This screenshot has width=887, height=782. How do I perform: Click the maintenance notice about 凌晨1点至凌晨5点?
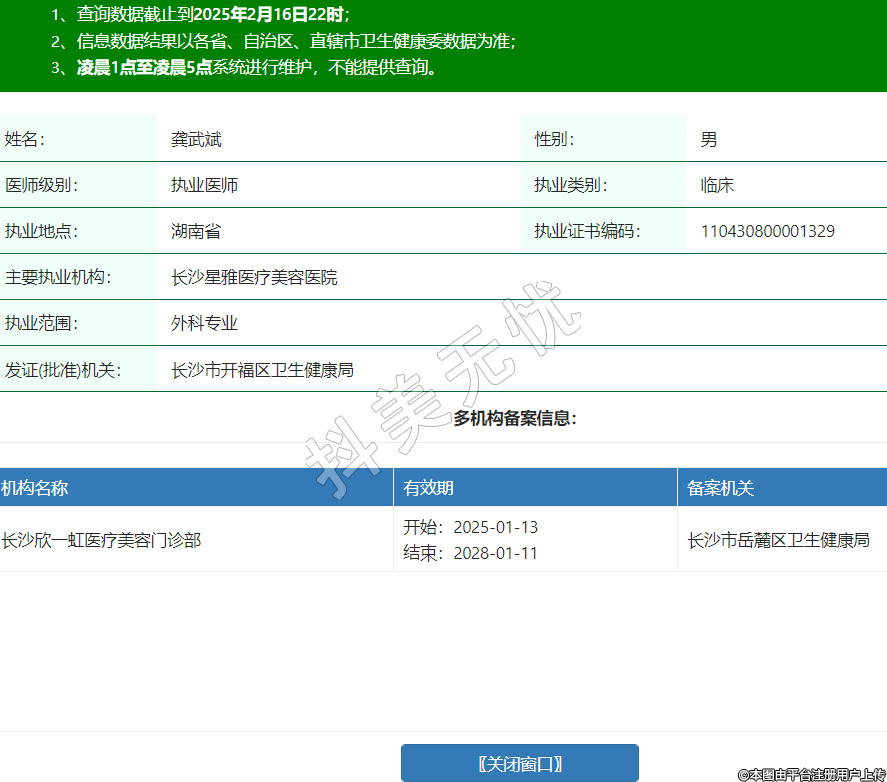point(258,68)
